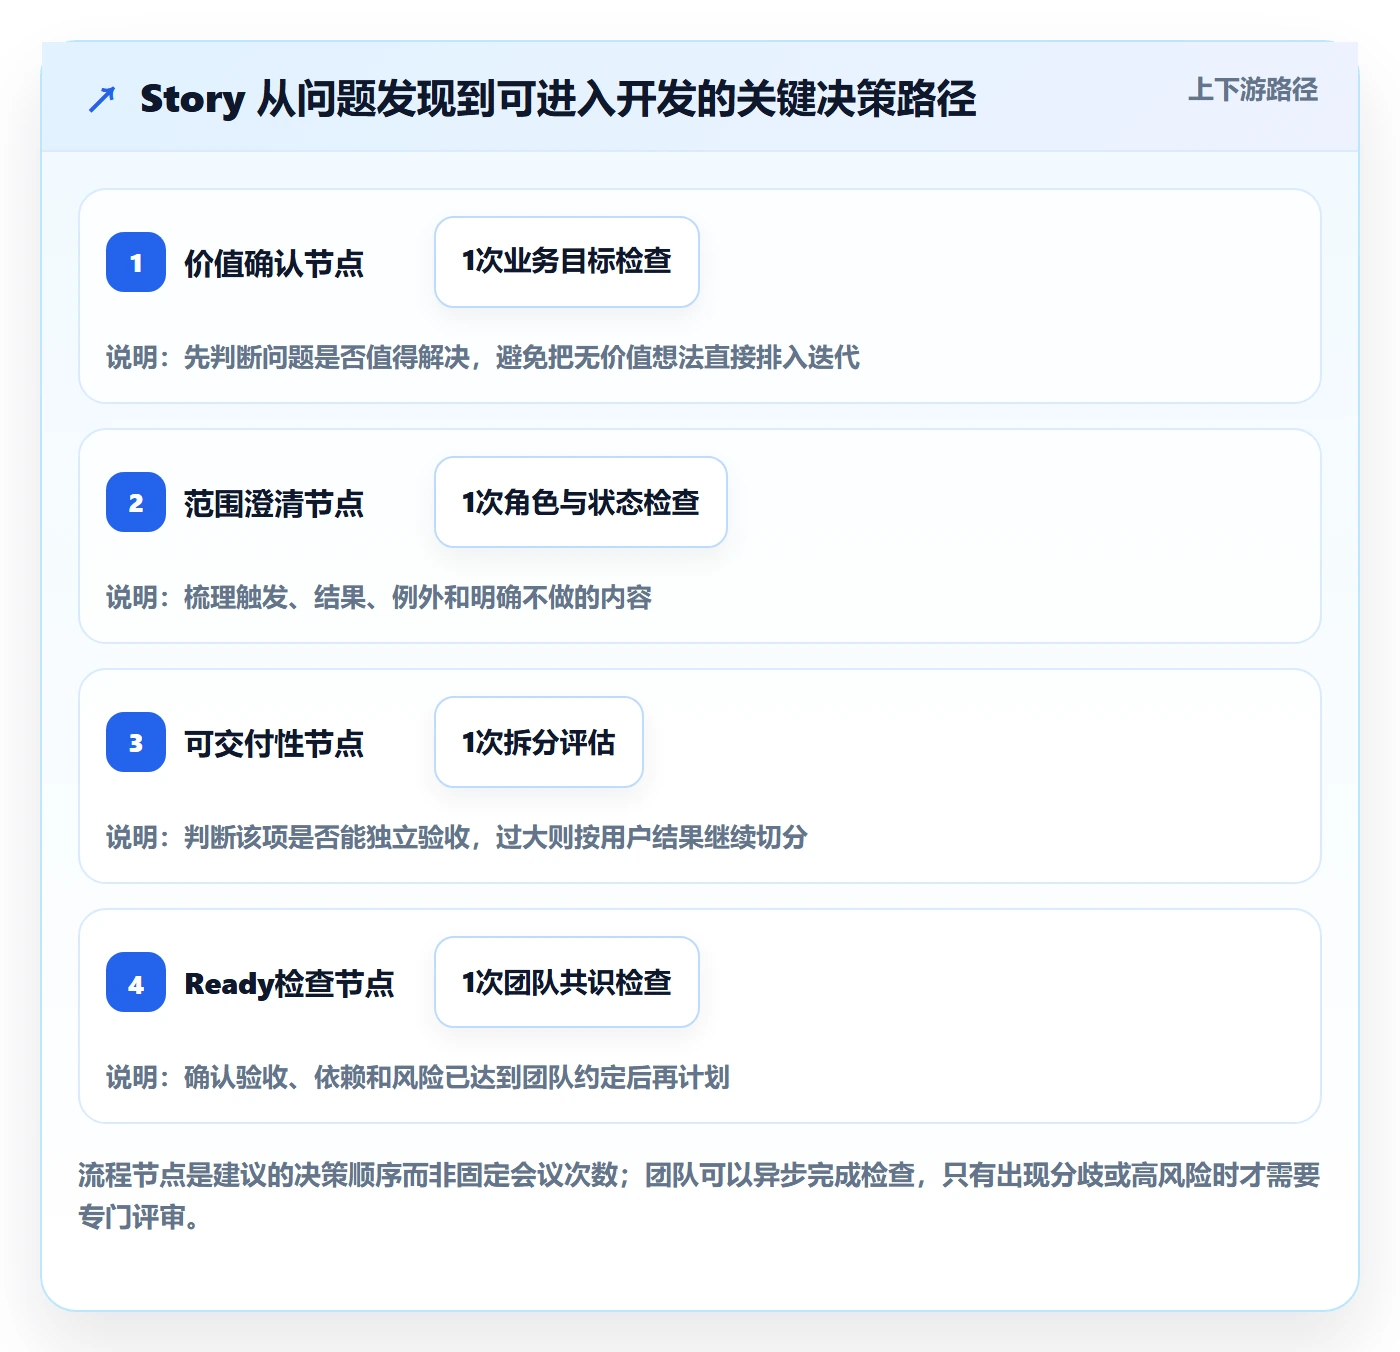Click the blue step number 3 badge

[136, 742]
